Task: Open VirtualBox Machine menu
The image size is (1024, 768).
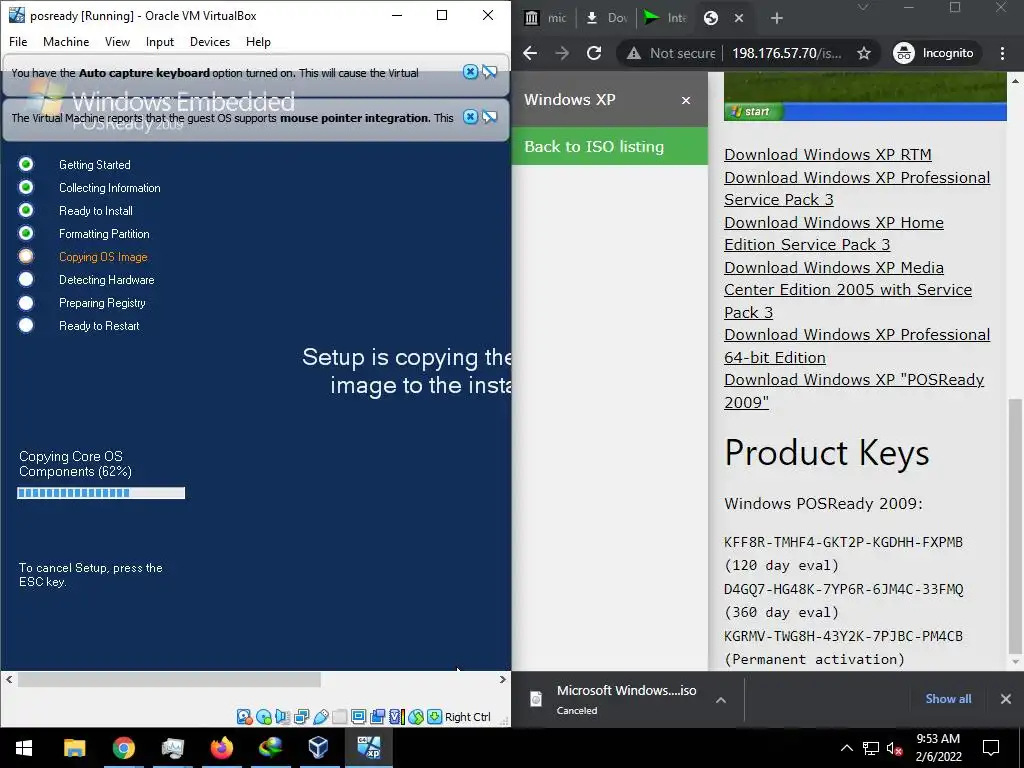Action: [66, 42]
